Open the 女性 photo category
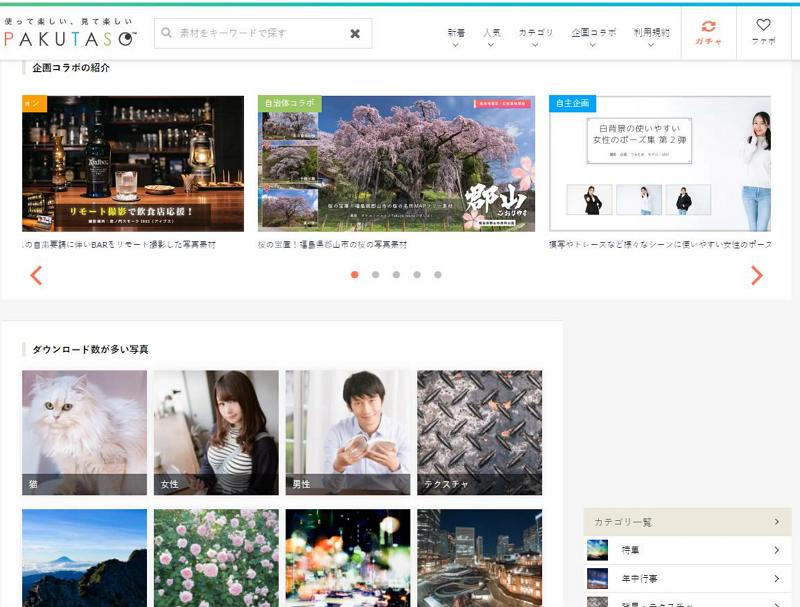This screenshot has height=607, width=800. [216, 433]
